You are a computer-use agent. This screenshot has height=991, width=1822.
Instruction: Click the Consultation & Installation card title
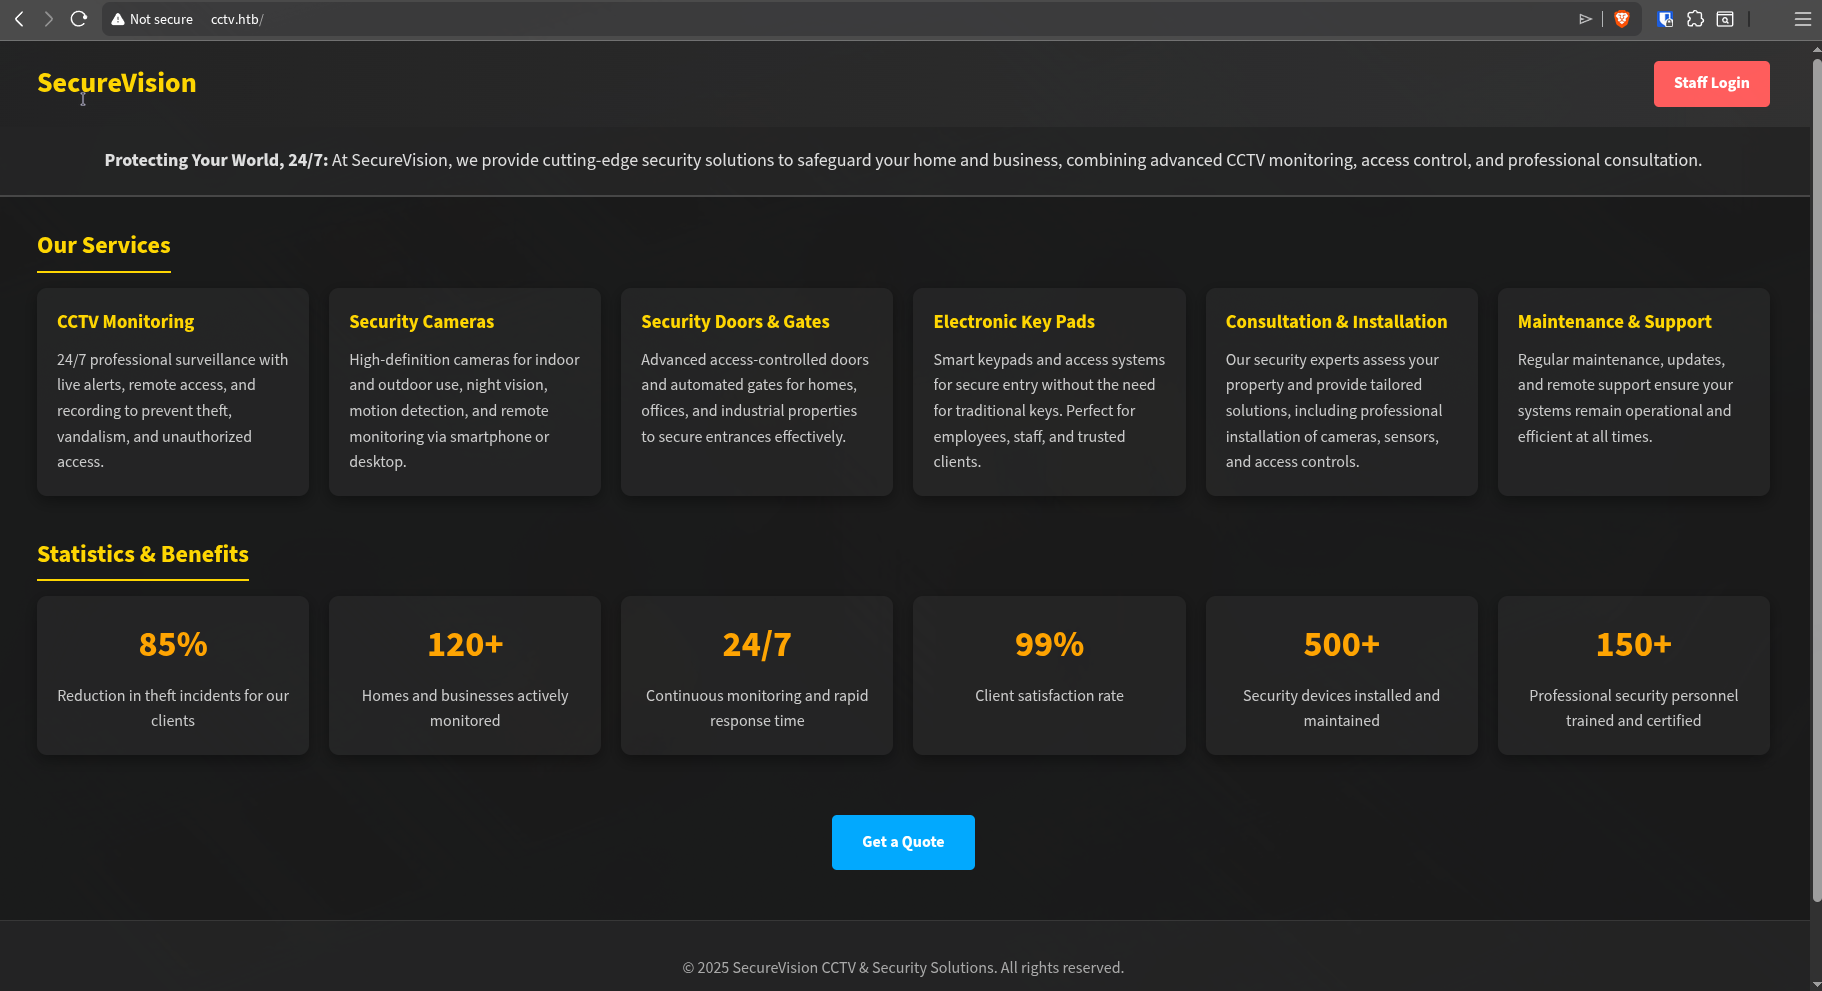1336,322
